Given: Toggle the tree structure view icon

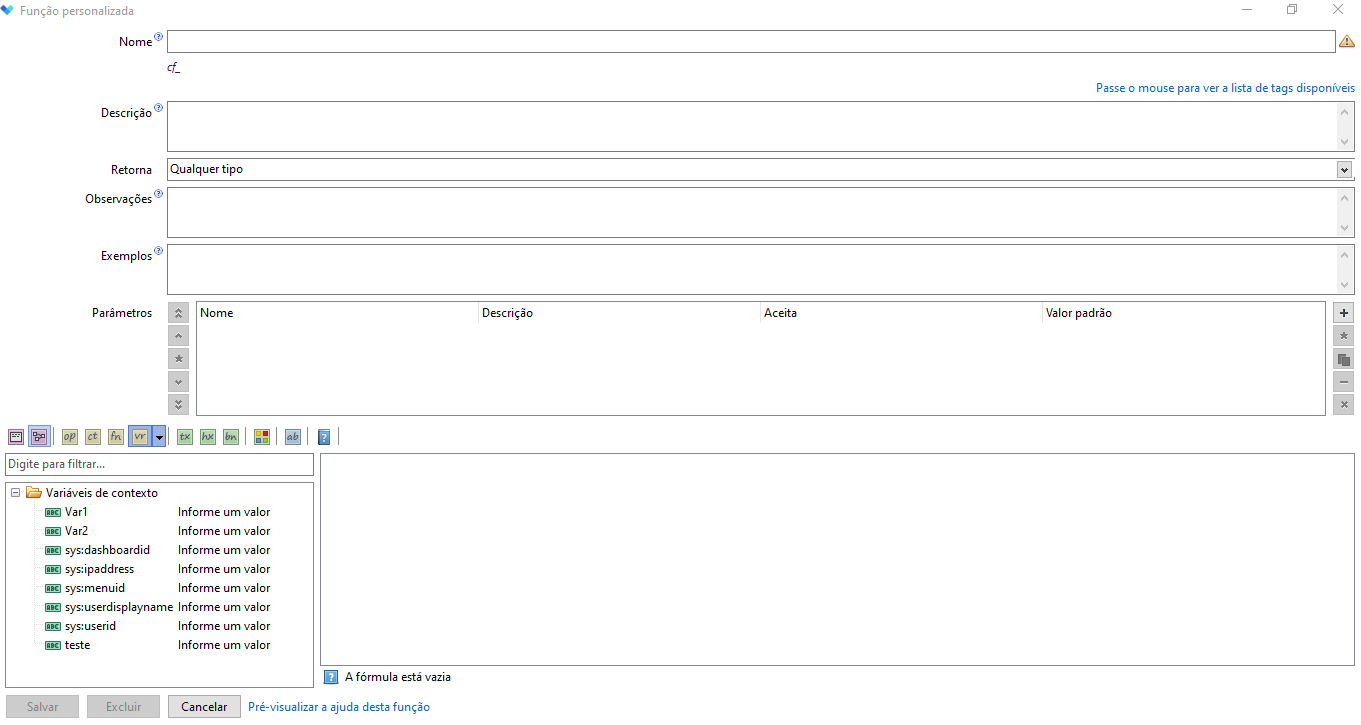Looking at the screenshot, I should click(39, 437).
